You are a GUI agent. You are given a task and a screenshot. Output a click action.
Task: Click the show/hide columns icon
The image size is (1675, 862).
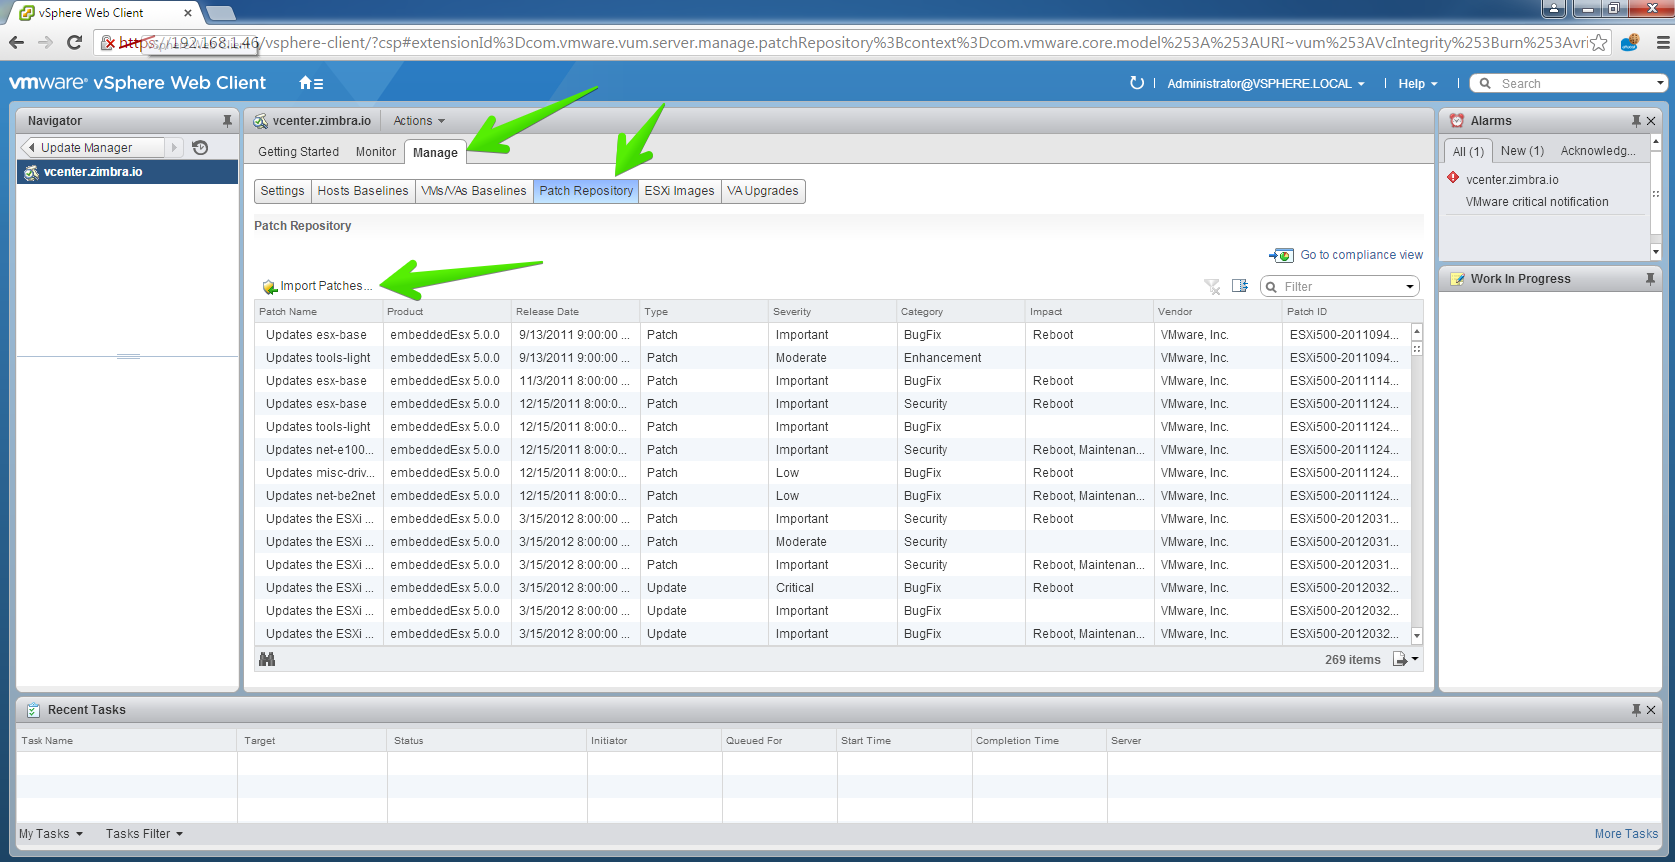coord(1240,286)
